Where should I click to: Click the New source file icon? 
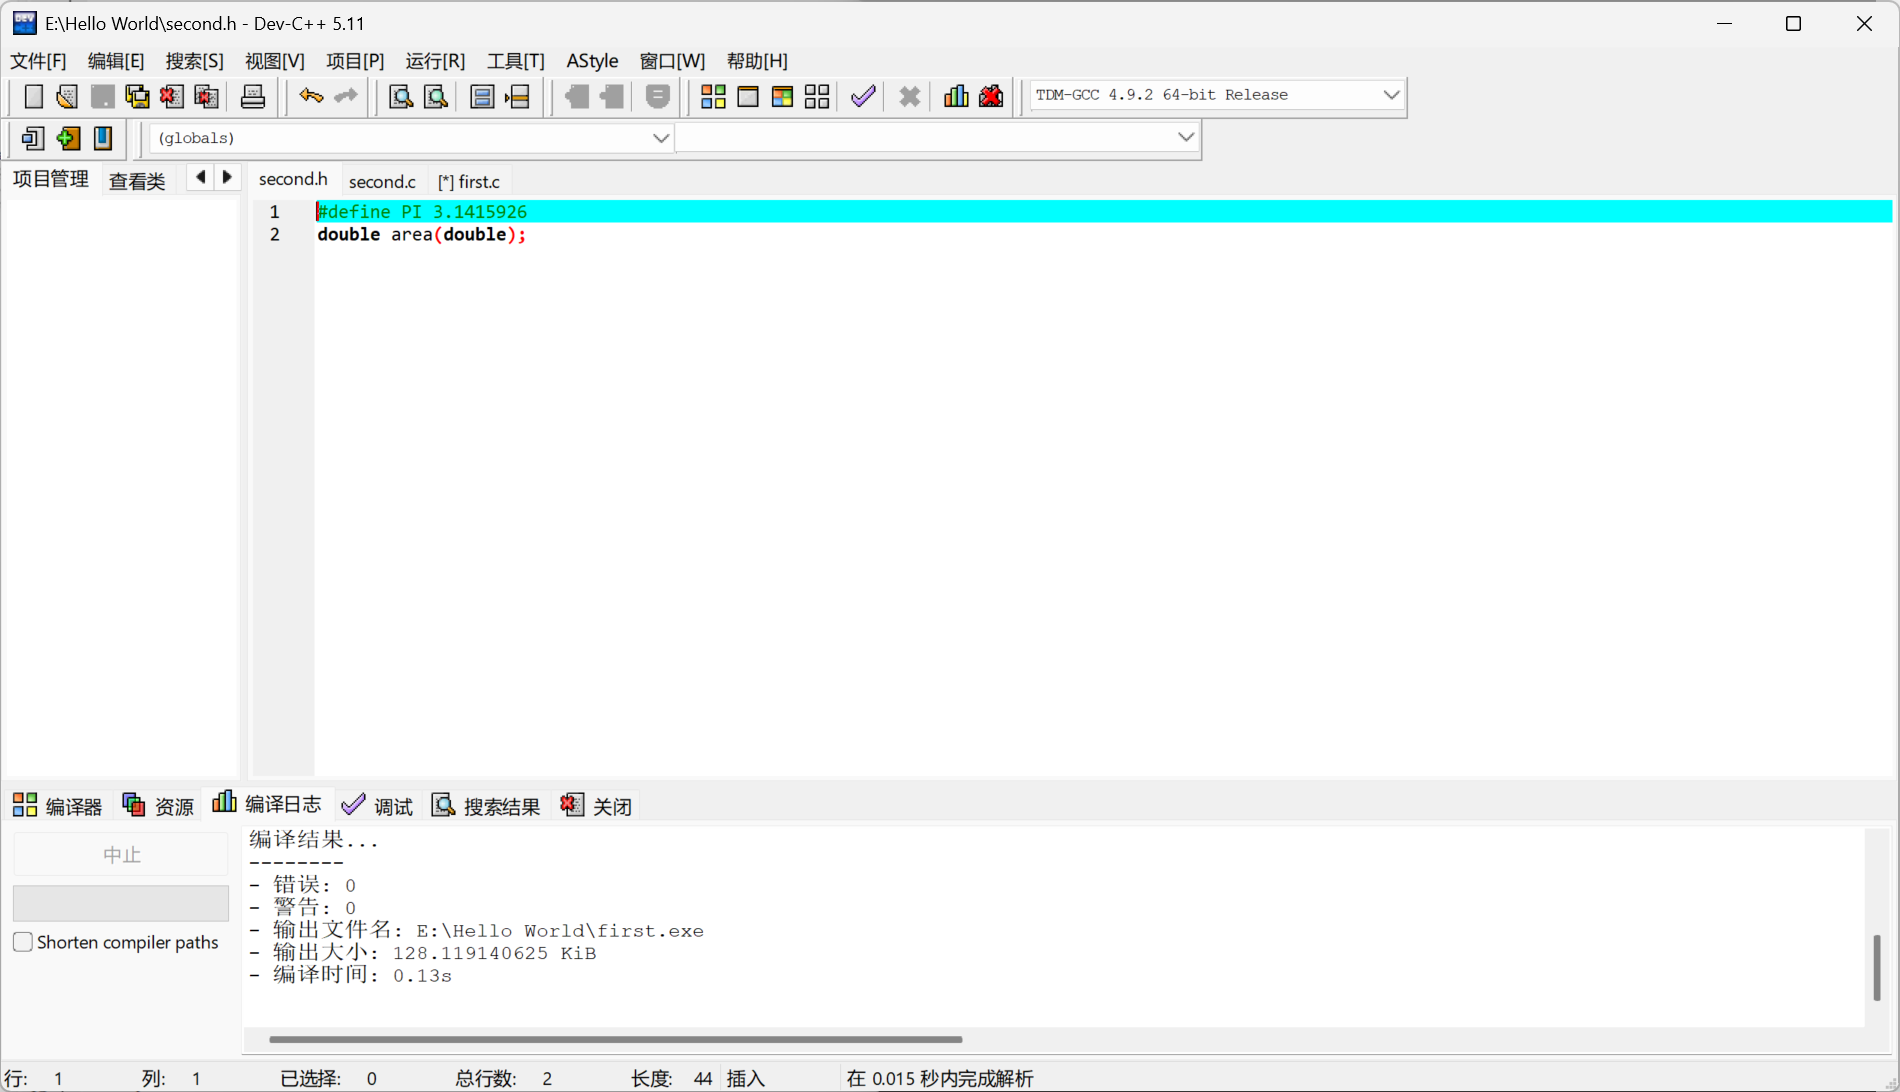point(33,96)
